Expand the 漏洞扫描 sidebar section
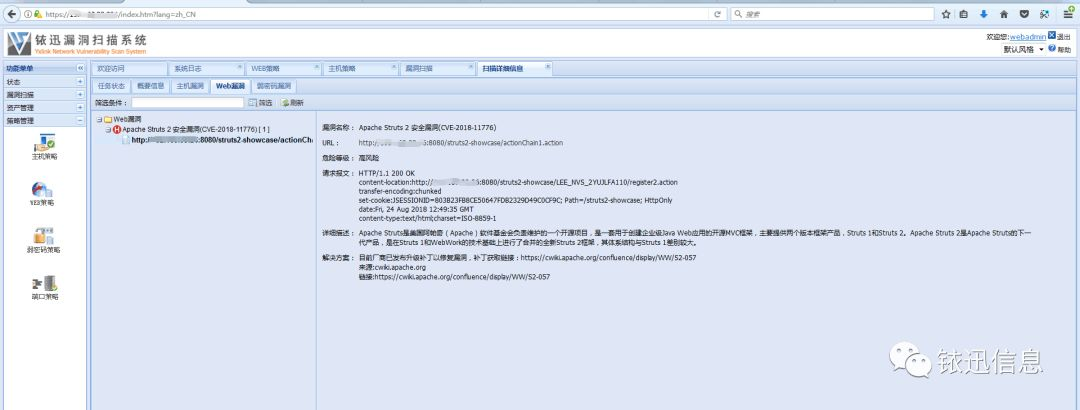The image size is (1080, 410). pyautogui.click(x=80, y=94)
